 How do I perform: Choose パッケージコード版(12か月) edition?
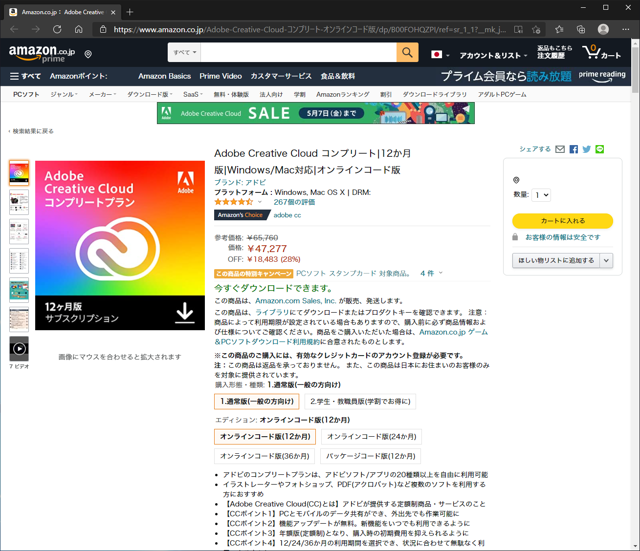pos(370,456)
